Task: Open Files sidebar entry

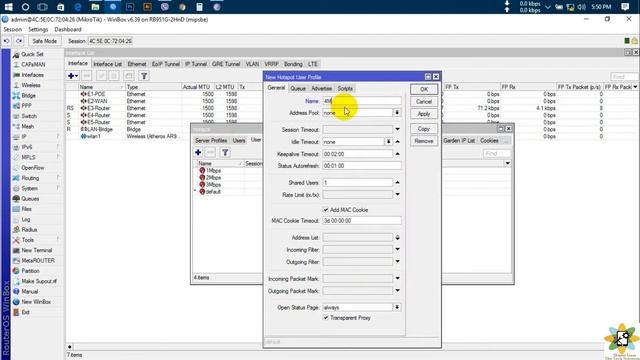Action: [26, 209]
